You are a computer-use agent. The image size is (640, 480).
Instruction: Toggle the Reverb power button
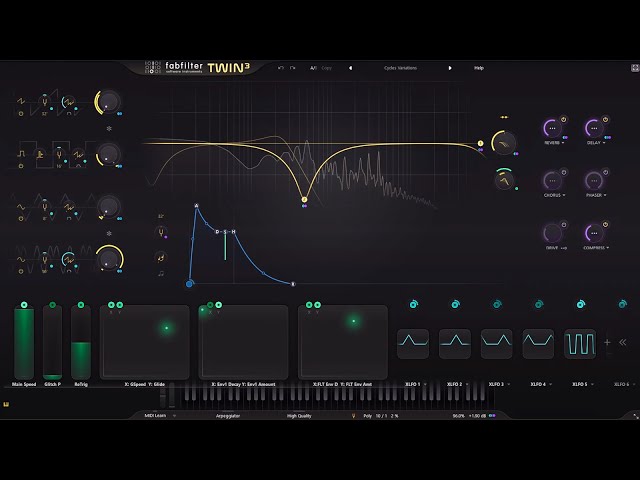point(564,120)
